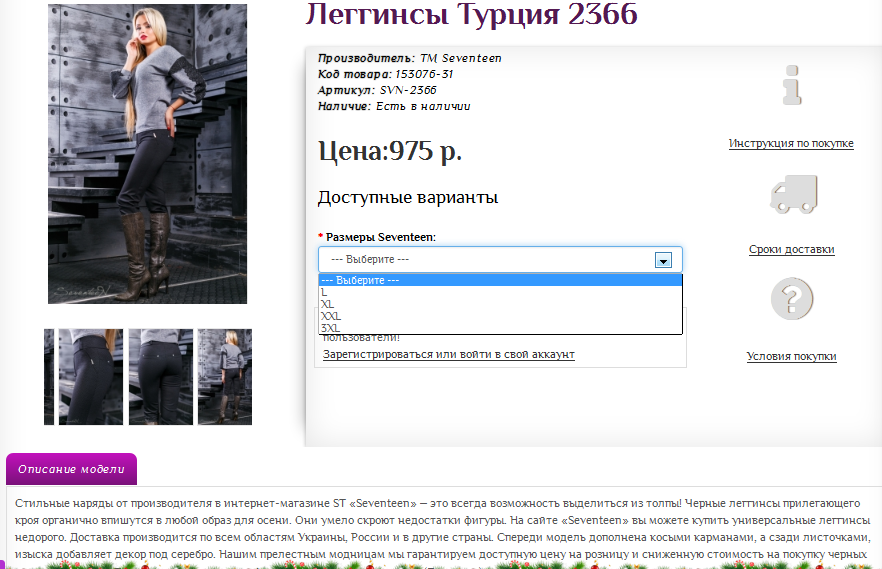Image resolution: width=882 pixels, height=569 pixels.
Task: Click the question mark icon
Action: [x=792, y=299]
